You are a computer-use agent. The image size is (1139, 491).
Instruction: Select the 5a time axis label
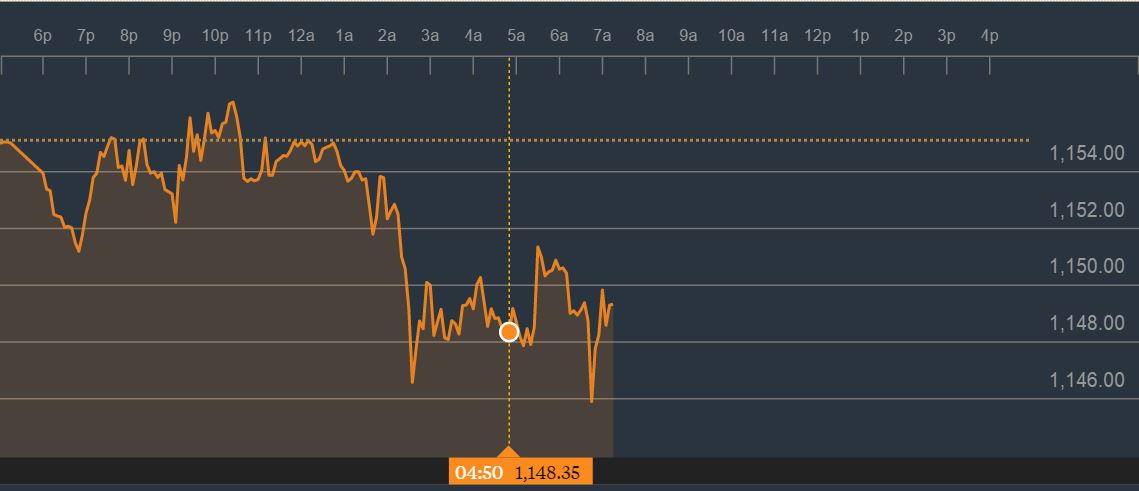coord(516,36)
